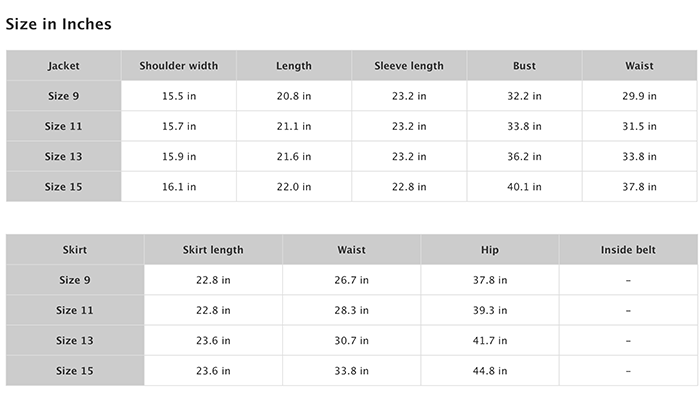The image size is (700, 400).
Task: Click the Sleeve length column header
Action: point(409,66)
